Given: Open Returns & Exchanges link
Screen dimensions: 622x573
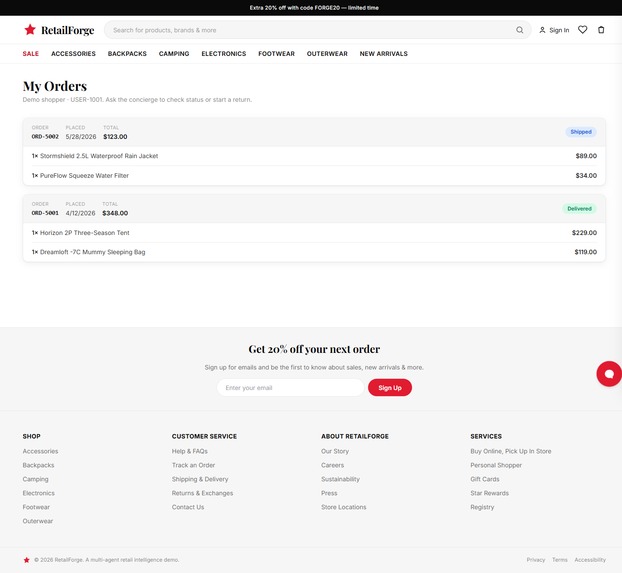Looking at the screenshot, I should coord(202,493).
